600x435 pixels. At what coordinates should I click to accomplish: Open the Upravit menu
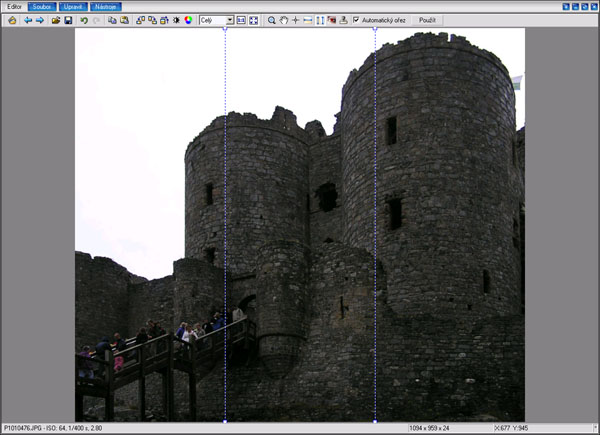click(73, 6)
